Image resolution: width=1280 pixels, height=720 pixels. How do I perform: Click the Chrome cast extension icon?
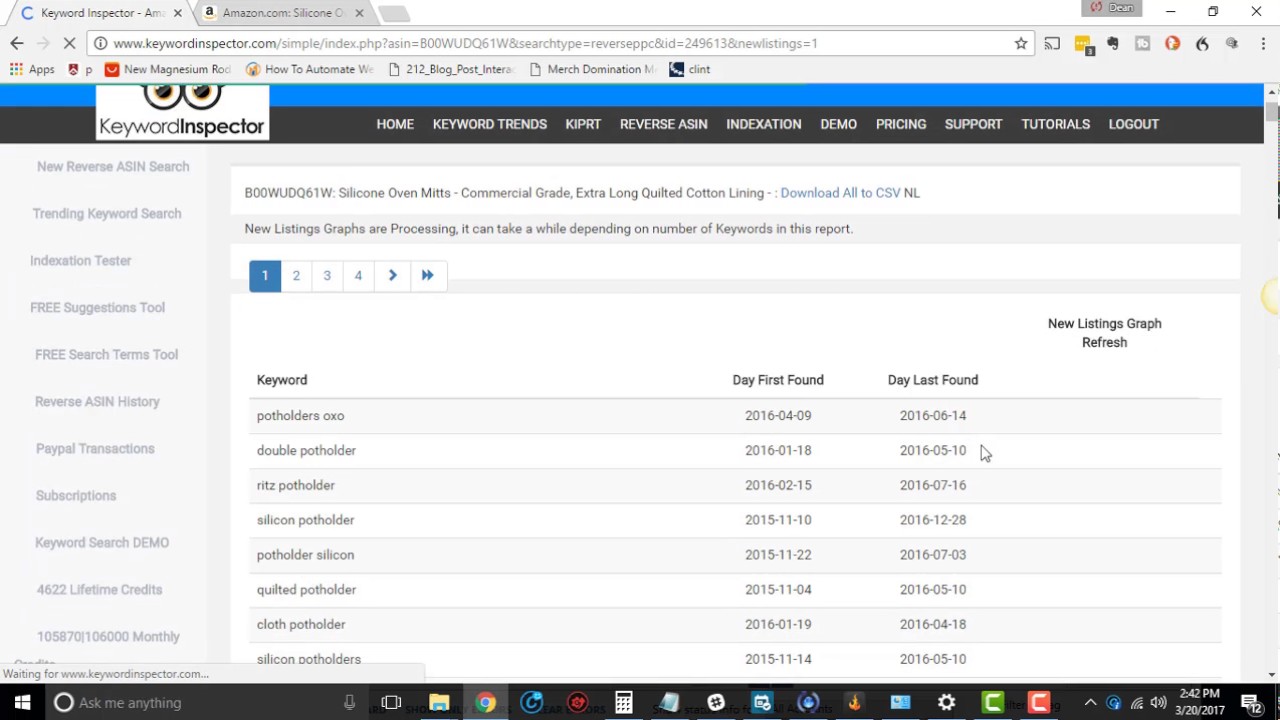[x=1052, y=43]
